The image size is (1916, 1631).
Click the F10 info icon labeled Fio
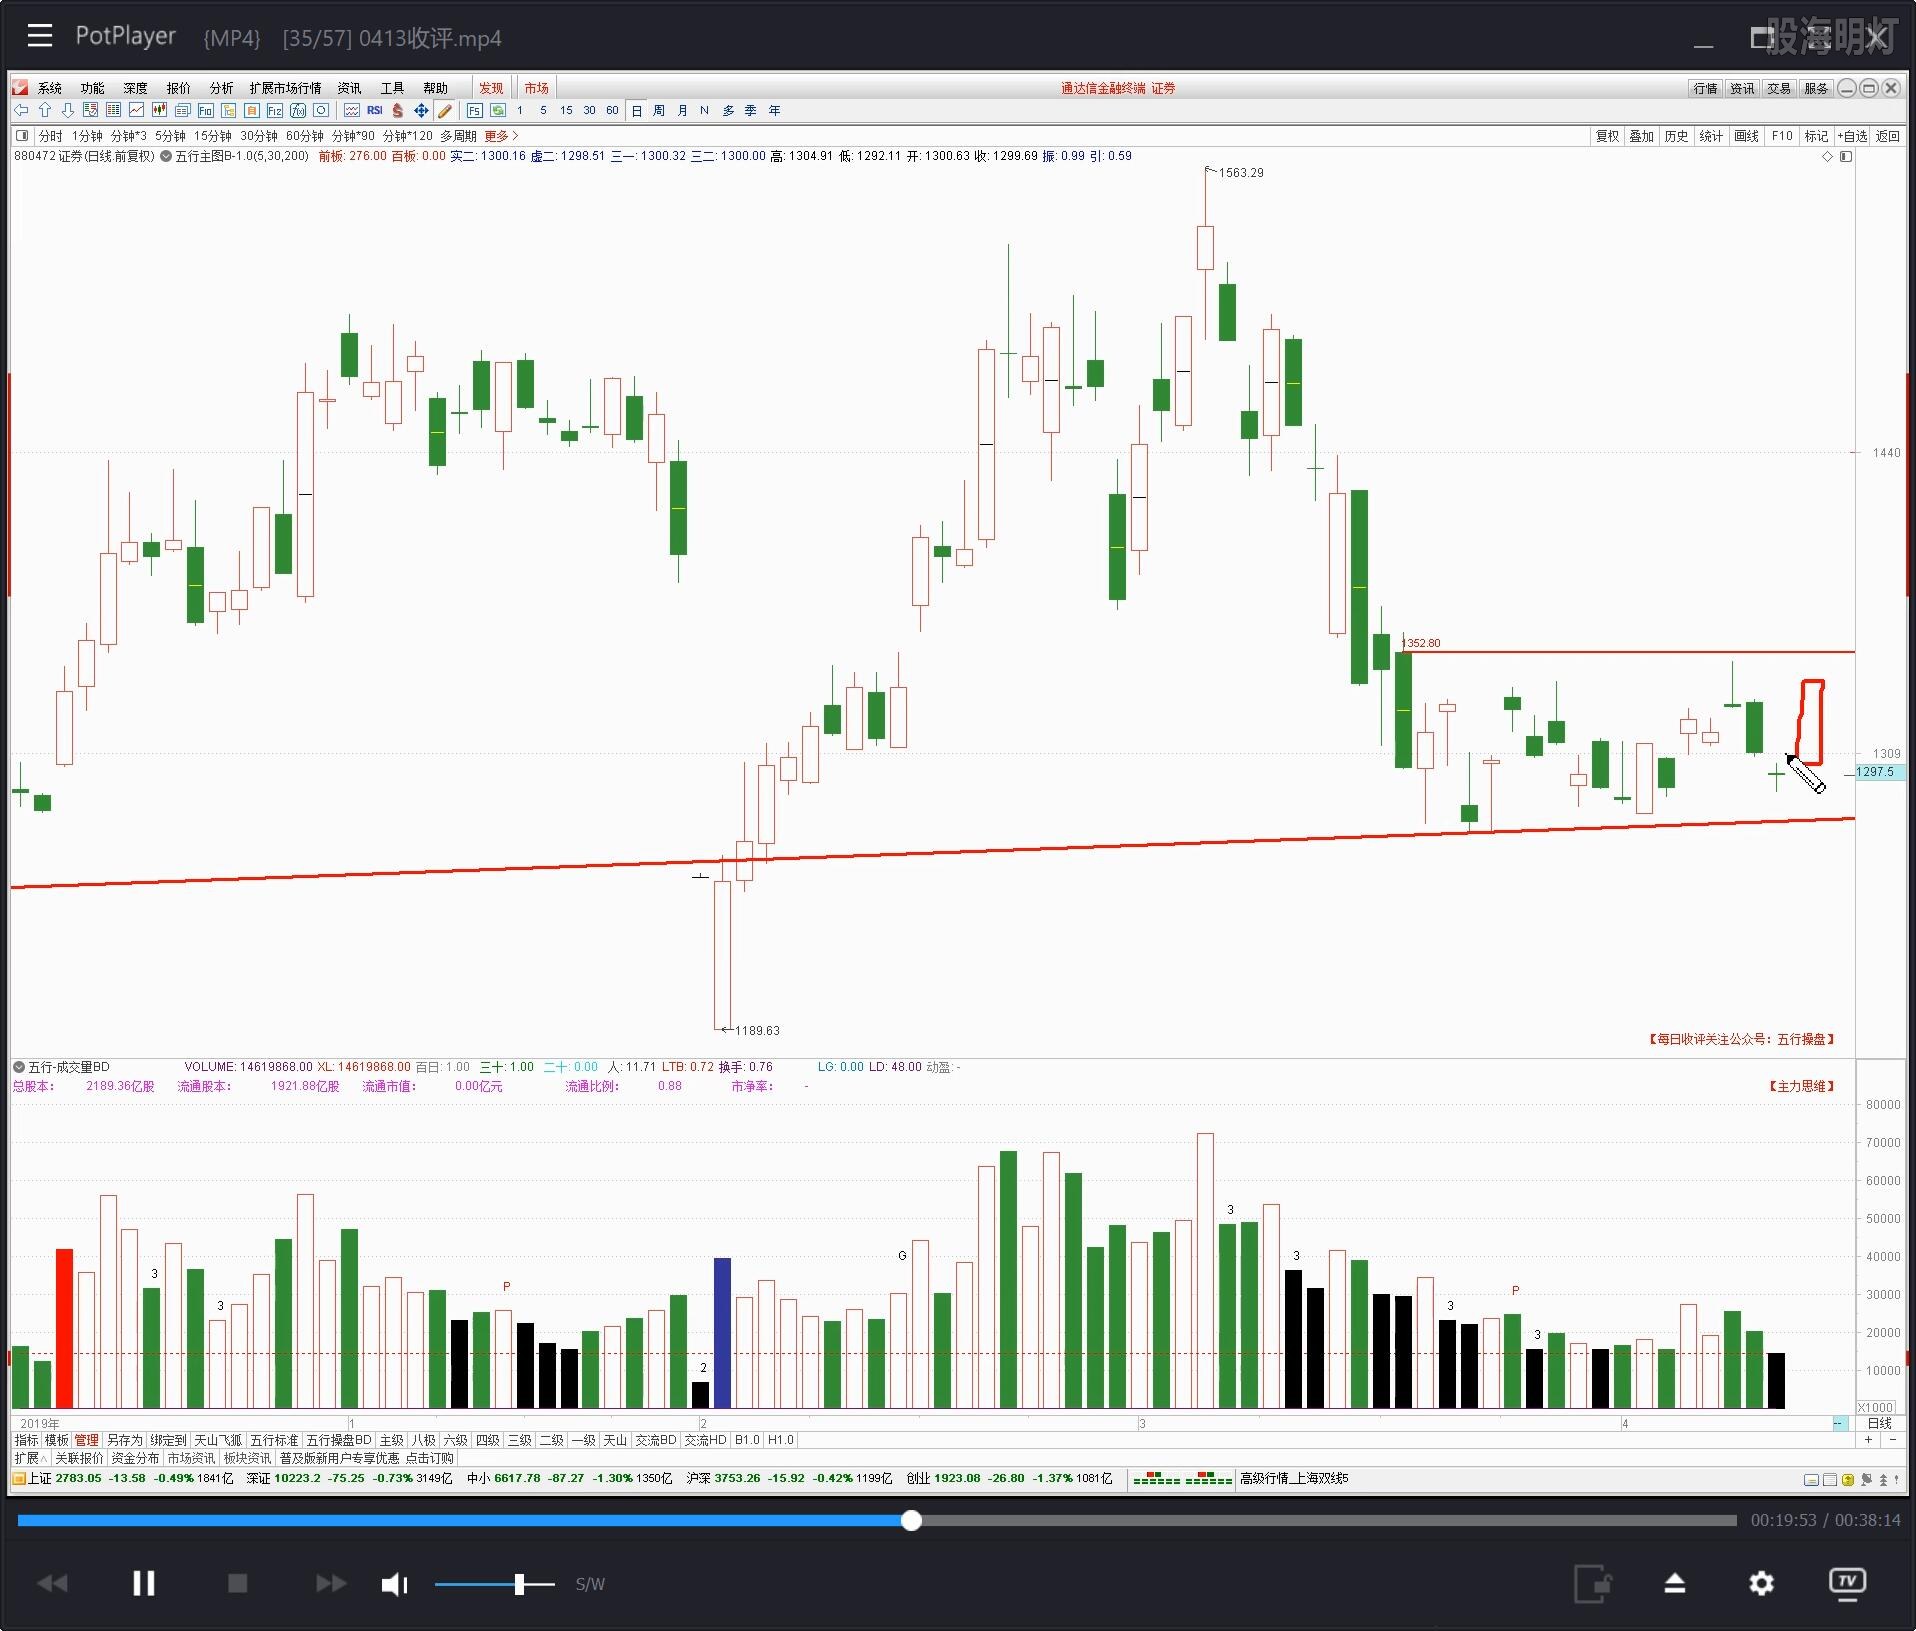(x=205, y=110)
